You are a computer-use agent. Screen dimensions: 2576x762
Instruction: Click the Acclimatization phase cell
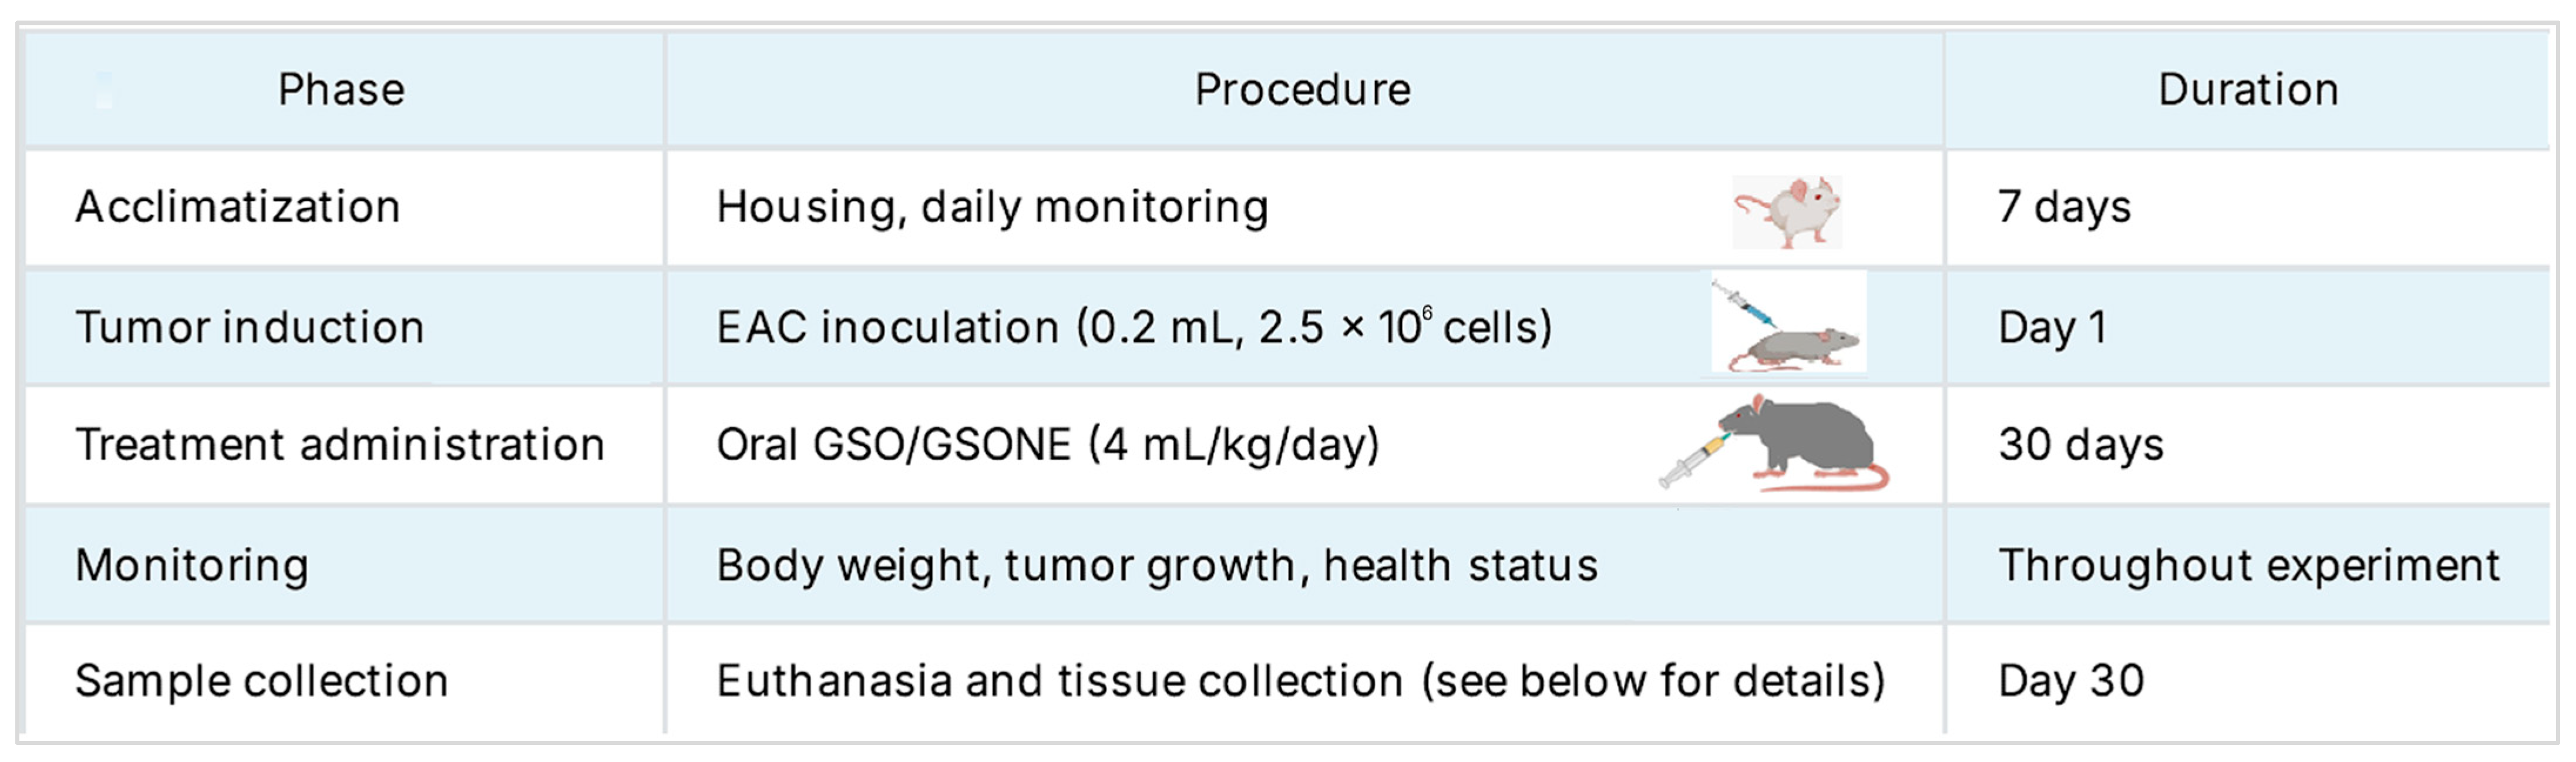(x=238, y=207)
